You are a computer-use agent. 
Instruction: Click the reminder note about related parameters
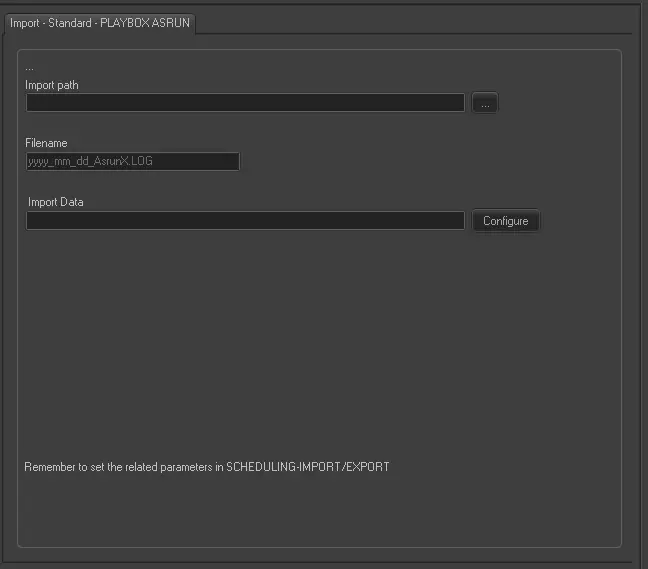click(206, 467)
